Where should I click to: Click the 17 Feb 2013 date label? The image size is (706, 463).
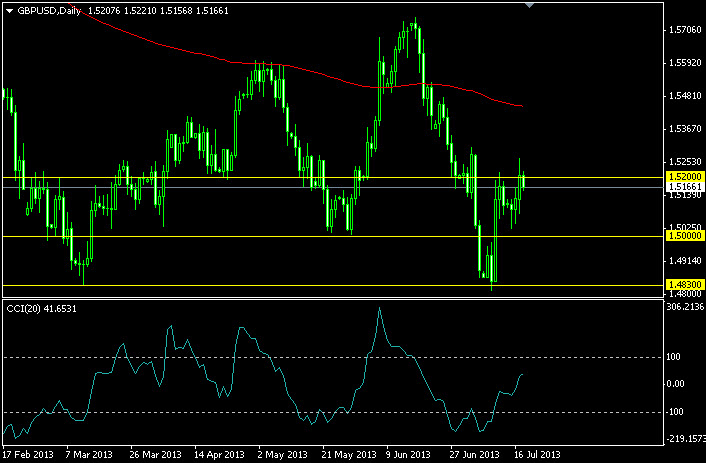click(x=28, y=454)
